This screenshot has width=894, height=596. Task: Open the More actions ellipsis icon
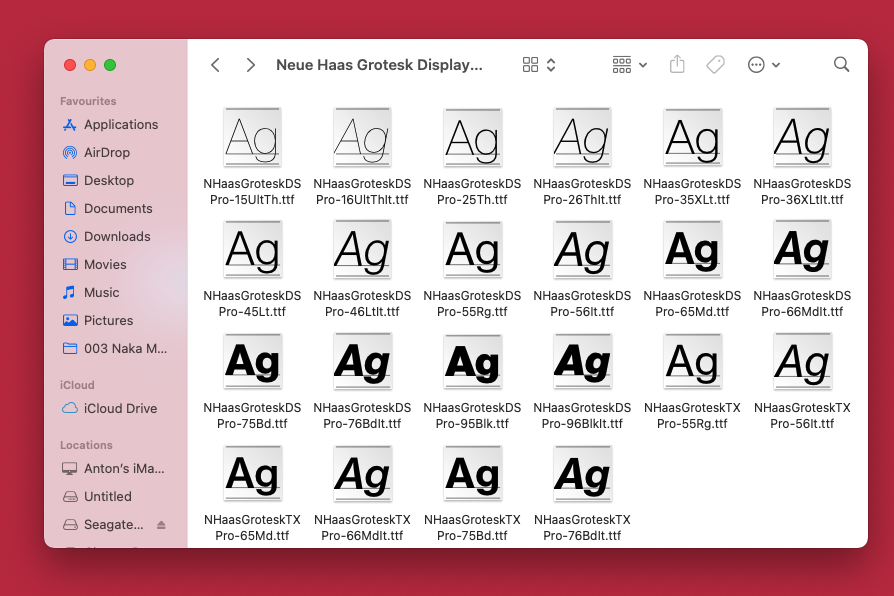click(756, 65)
